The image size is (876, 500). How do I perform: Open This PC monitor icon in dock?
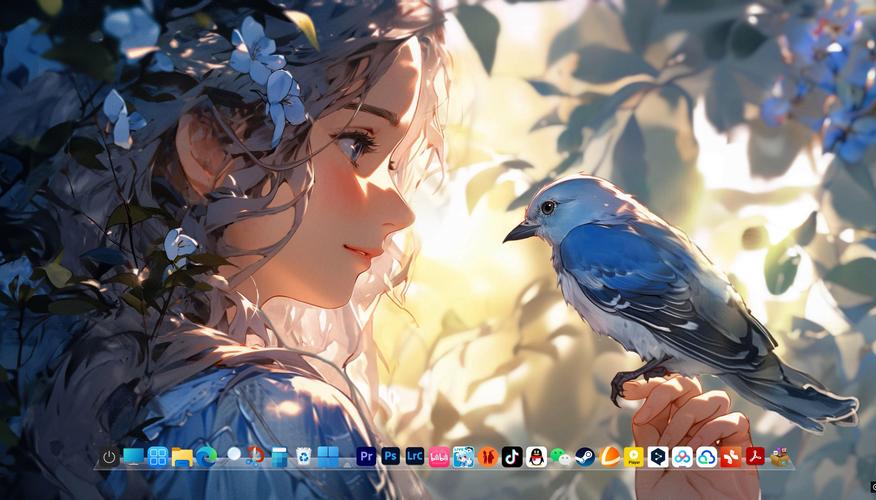pyautogui.click(x=134, y=456)
